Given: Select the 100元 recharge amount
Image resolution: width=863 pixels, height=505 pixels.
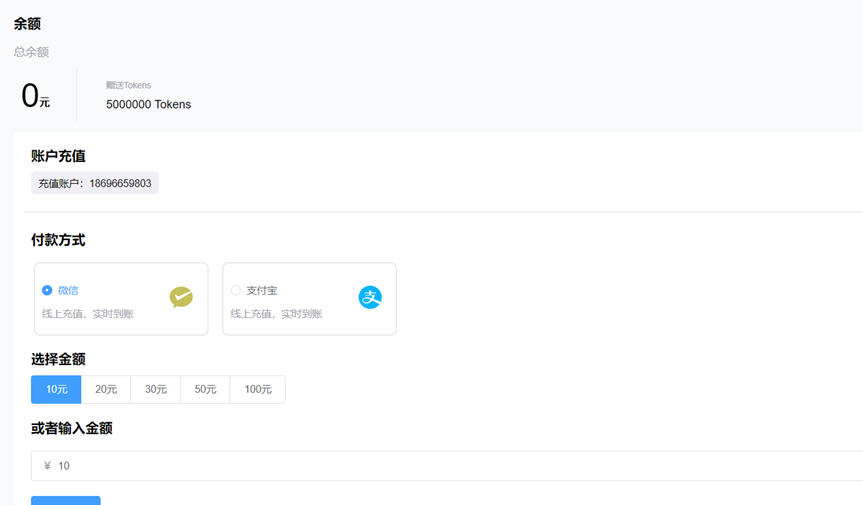Looking at the screenshot, I should pyautogui.click(x=258, y=389).
